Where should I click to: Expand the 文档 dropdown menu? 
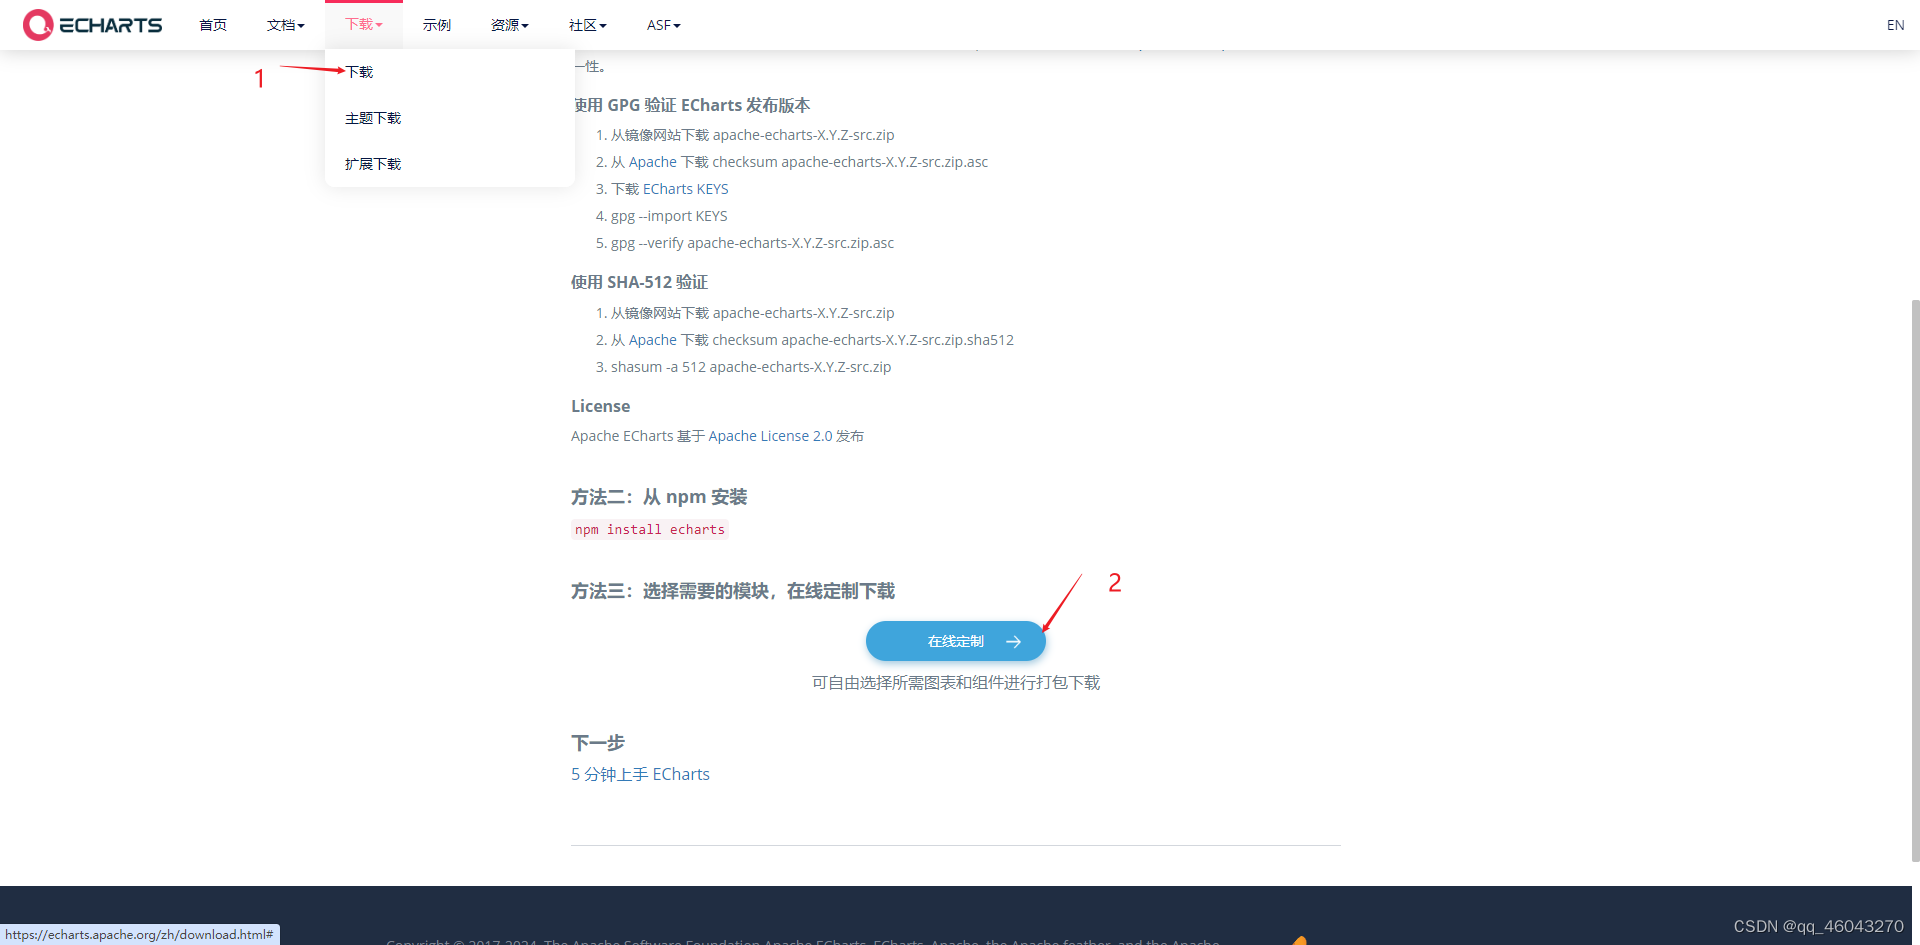coord(285,25)
